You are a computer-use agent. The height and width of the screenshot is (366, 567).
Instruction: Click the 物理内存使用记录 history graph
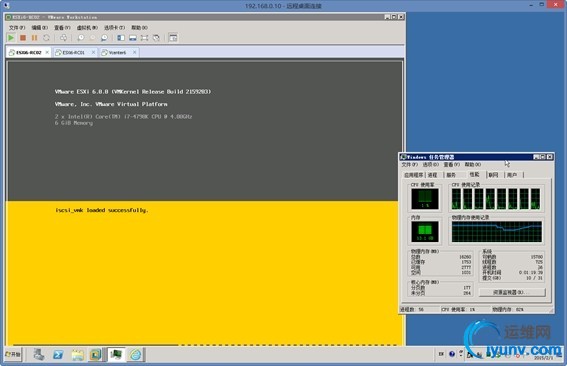coord(497,231)
